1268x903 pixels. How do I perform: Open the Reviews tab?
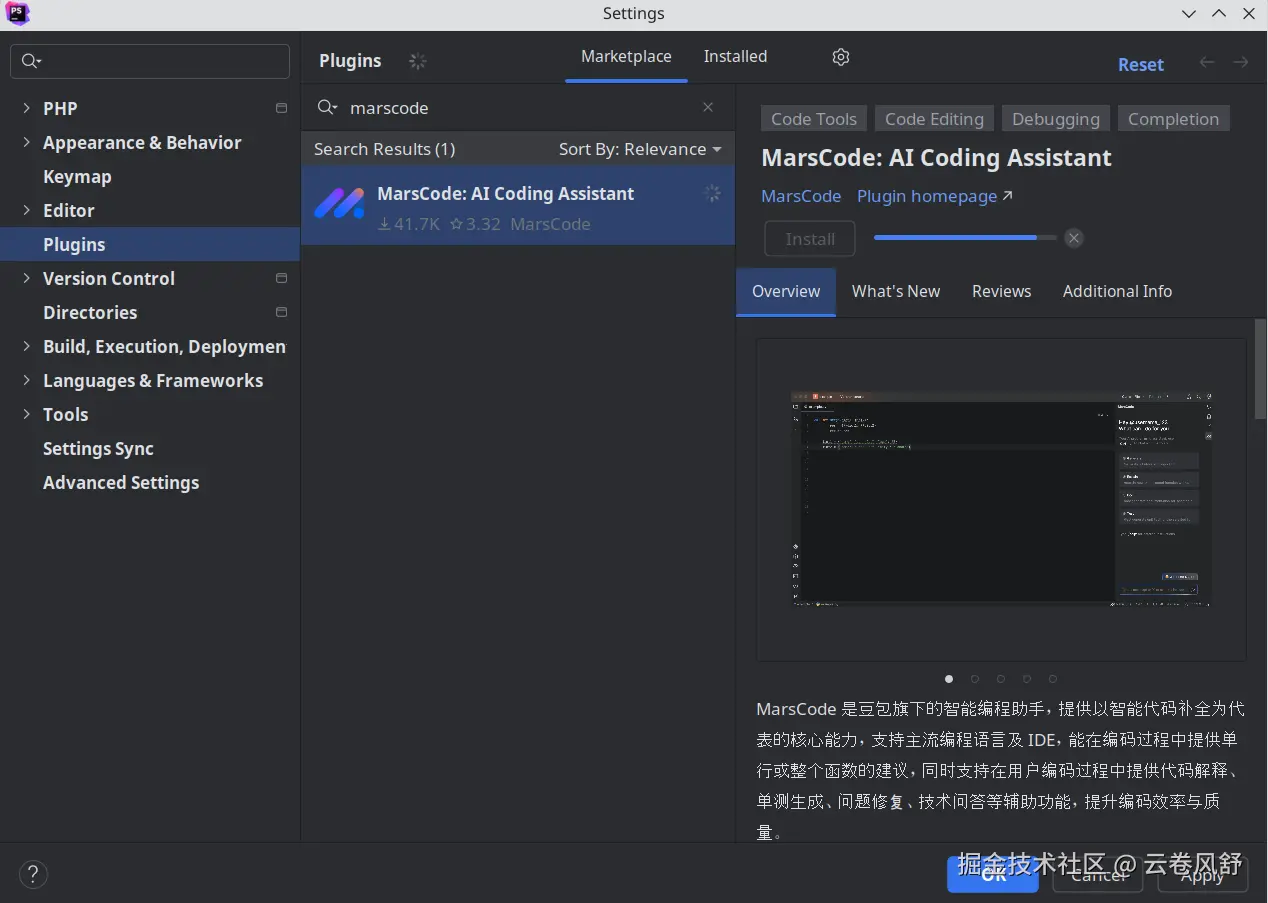tap(1001, 291)
